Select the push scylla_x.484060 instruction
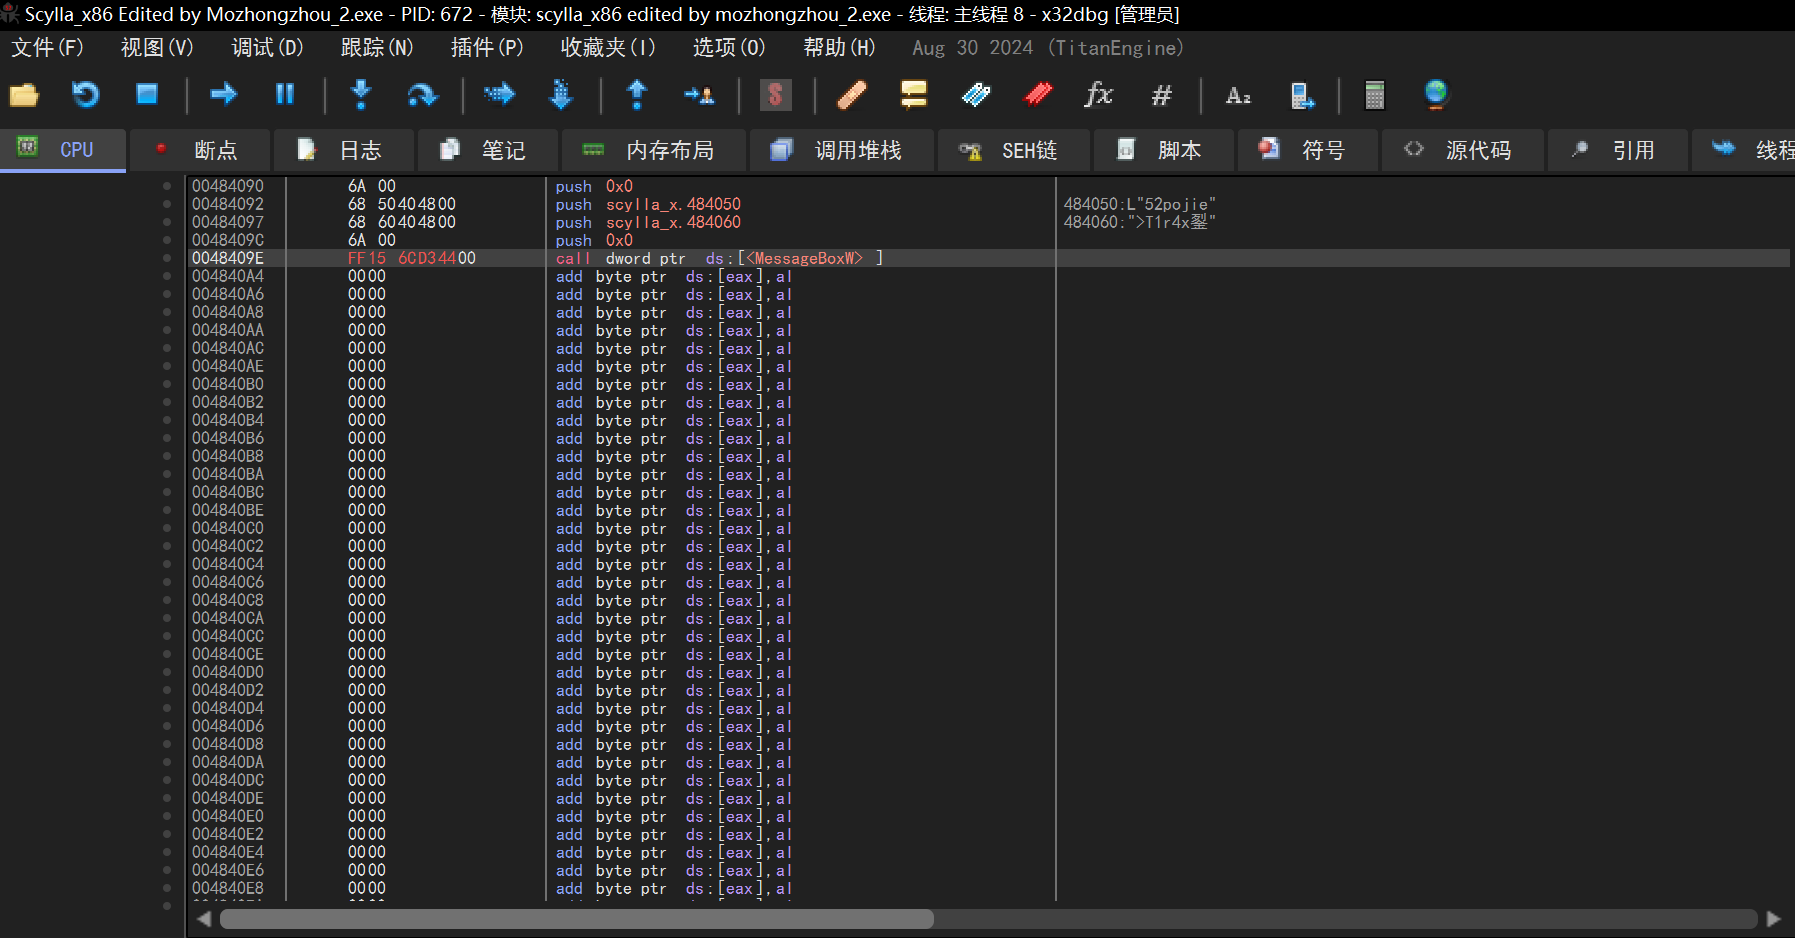 pos(648,222)
